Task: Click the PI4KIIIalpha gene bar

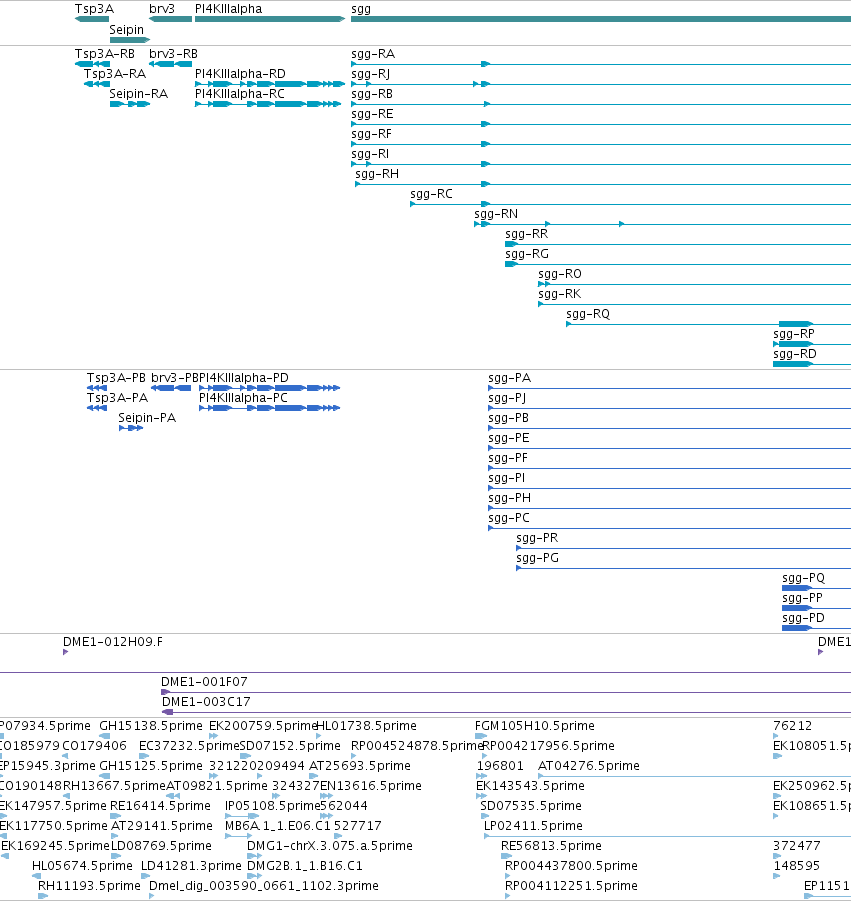Action: [x=269, y=19]
